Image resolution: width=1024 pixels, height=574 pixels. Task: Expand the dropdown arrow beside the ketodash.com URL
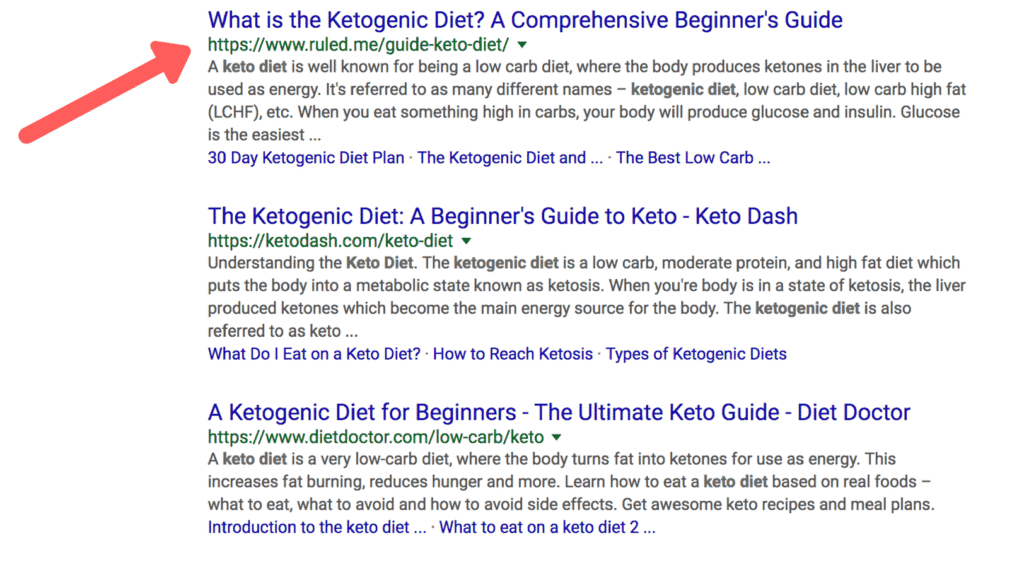(466, 241)
